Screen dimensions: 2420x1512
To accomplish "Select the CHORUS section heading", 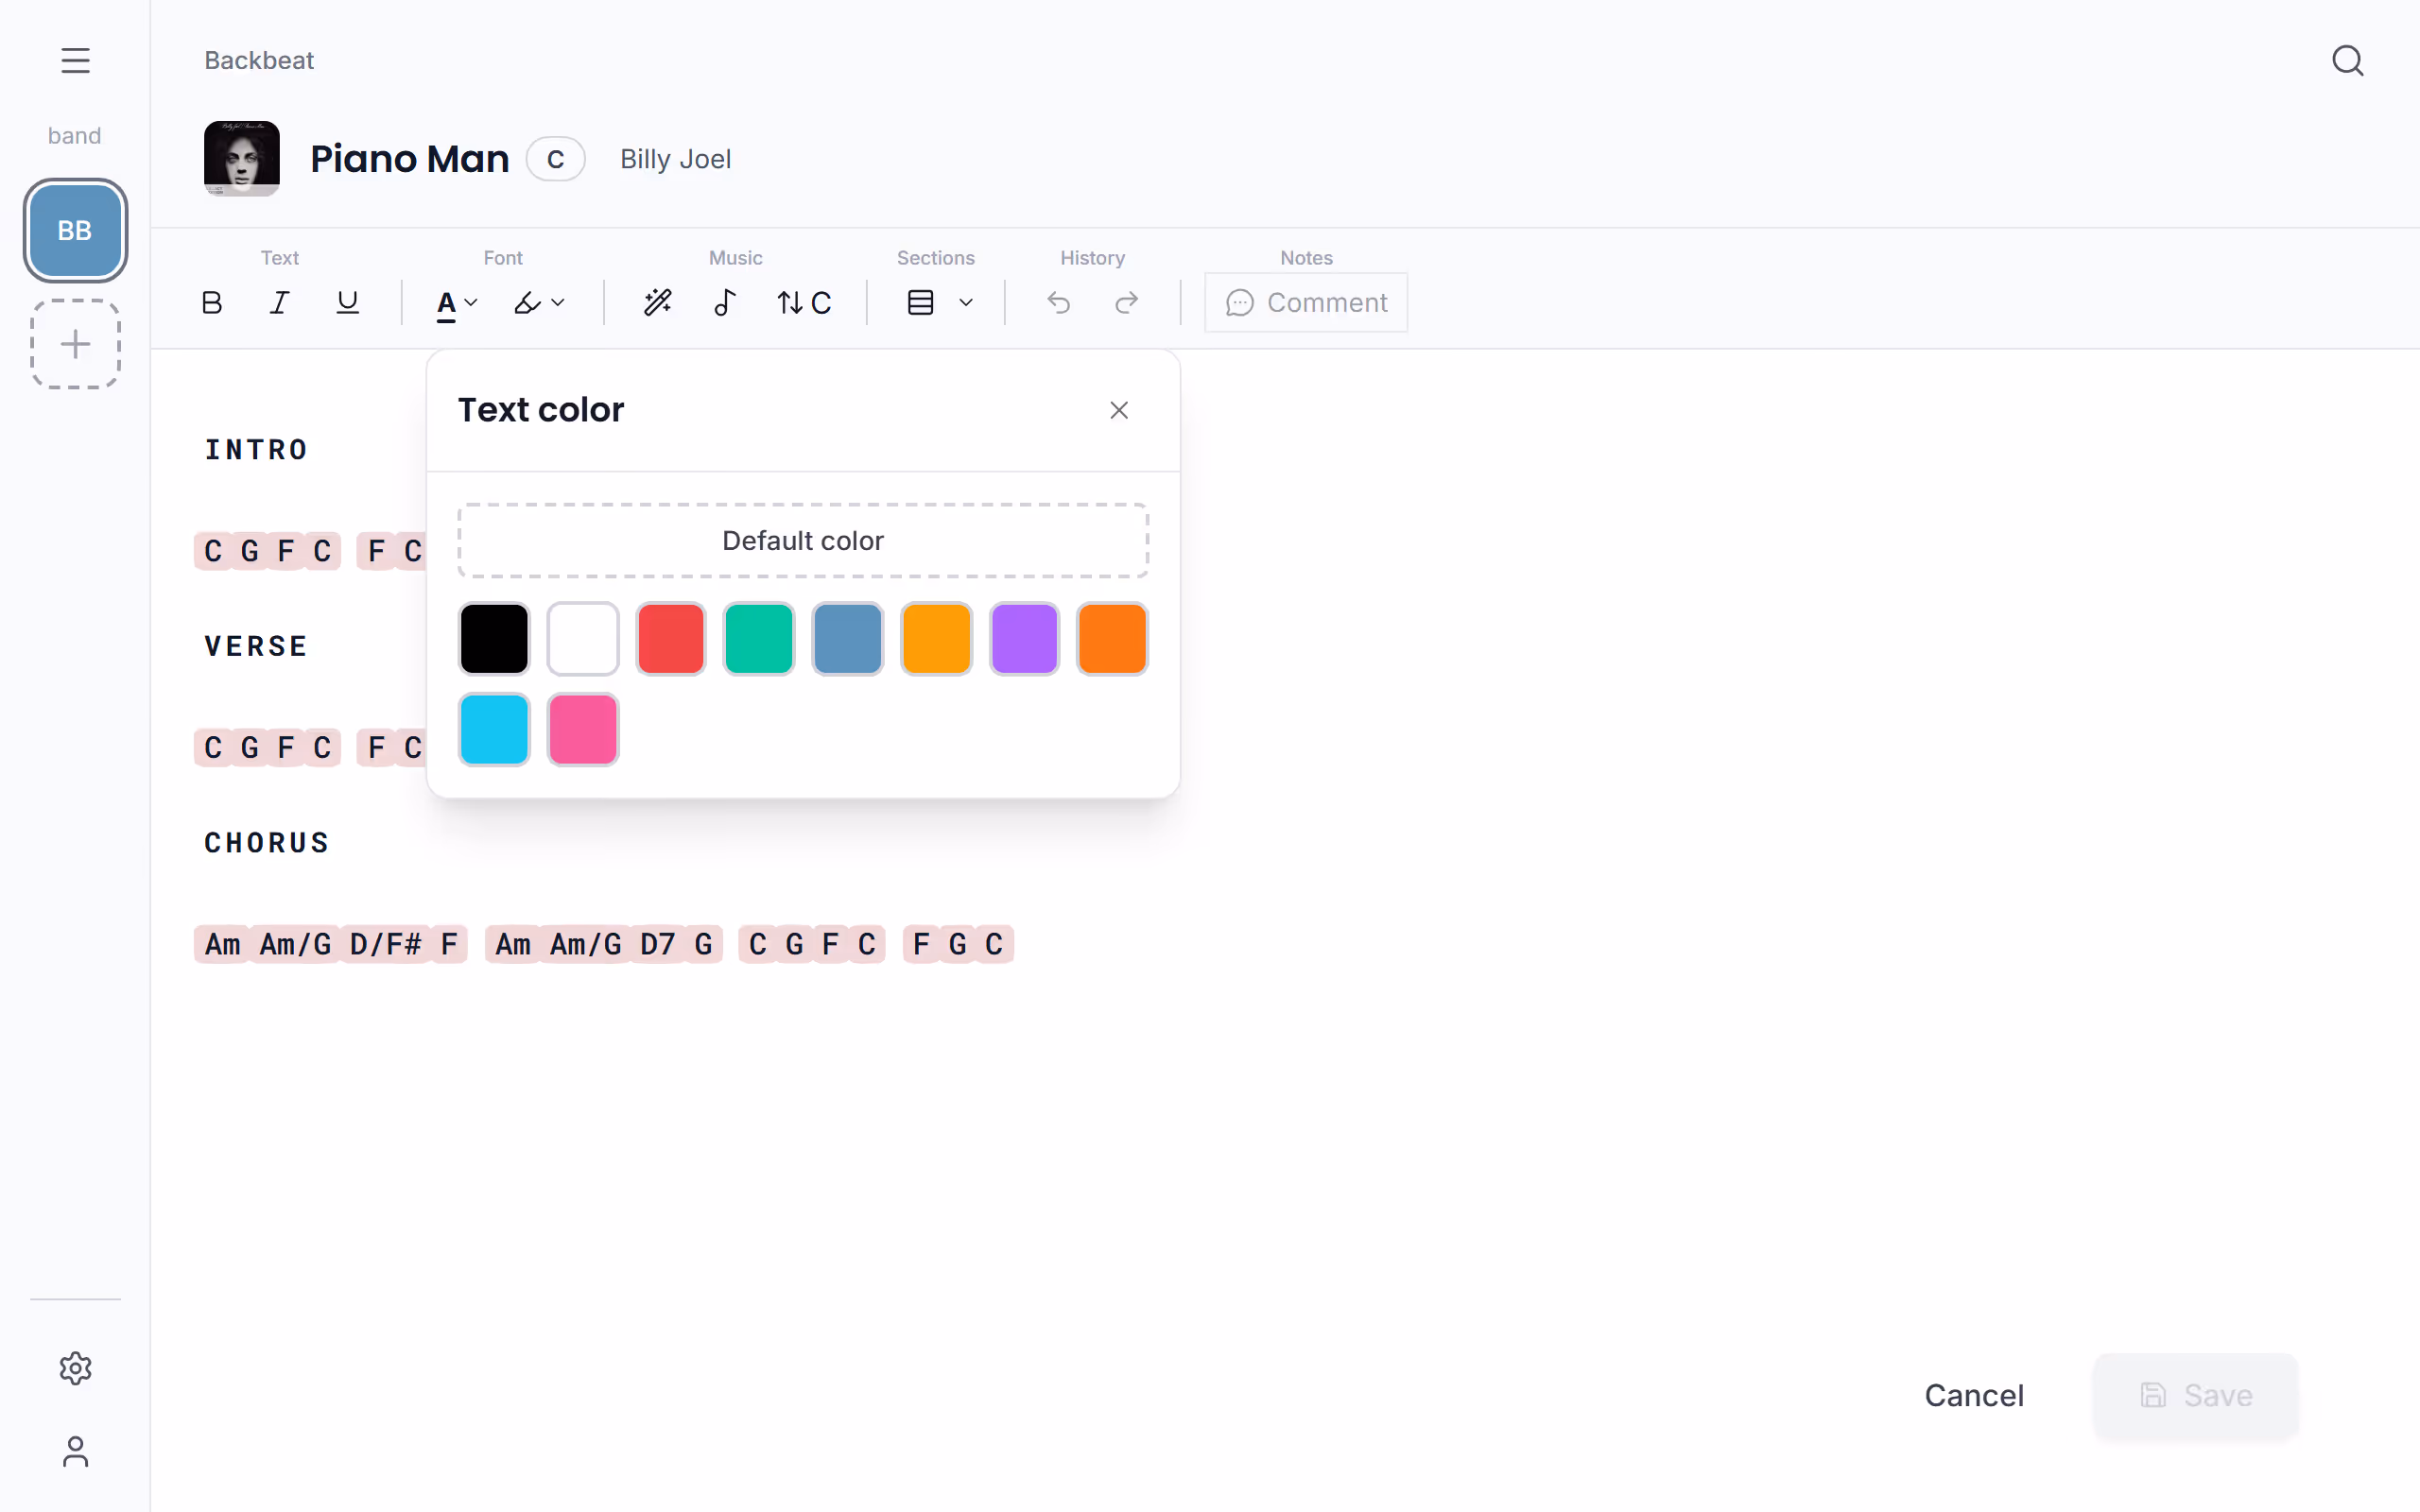I will 267,843.
